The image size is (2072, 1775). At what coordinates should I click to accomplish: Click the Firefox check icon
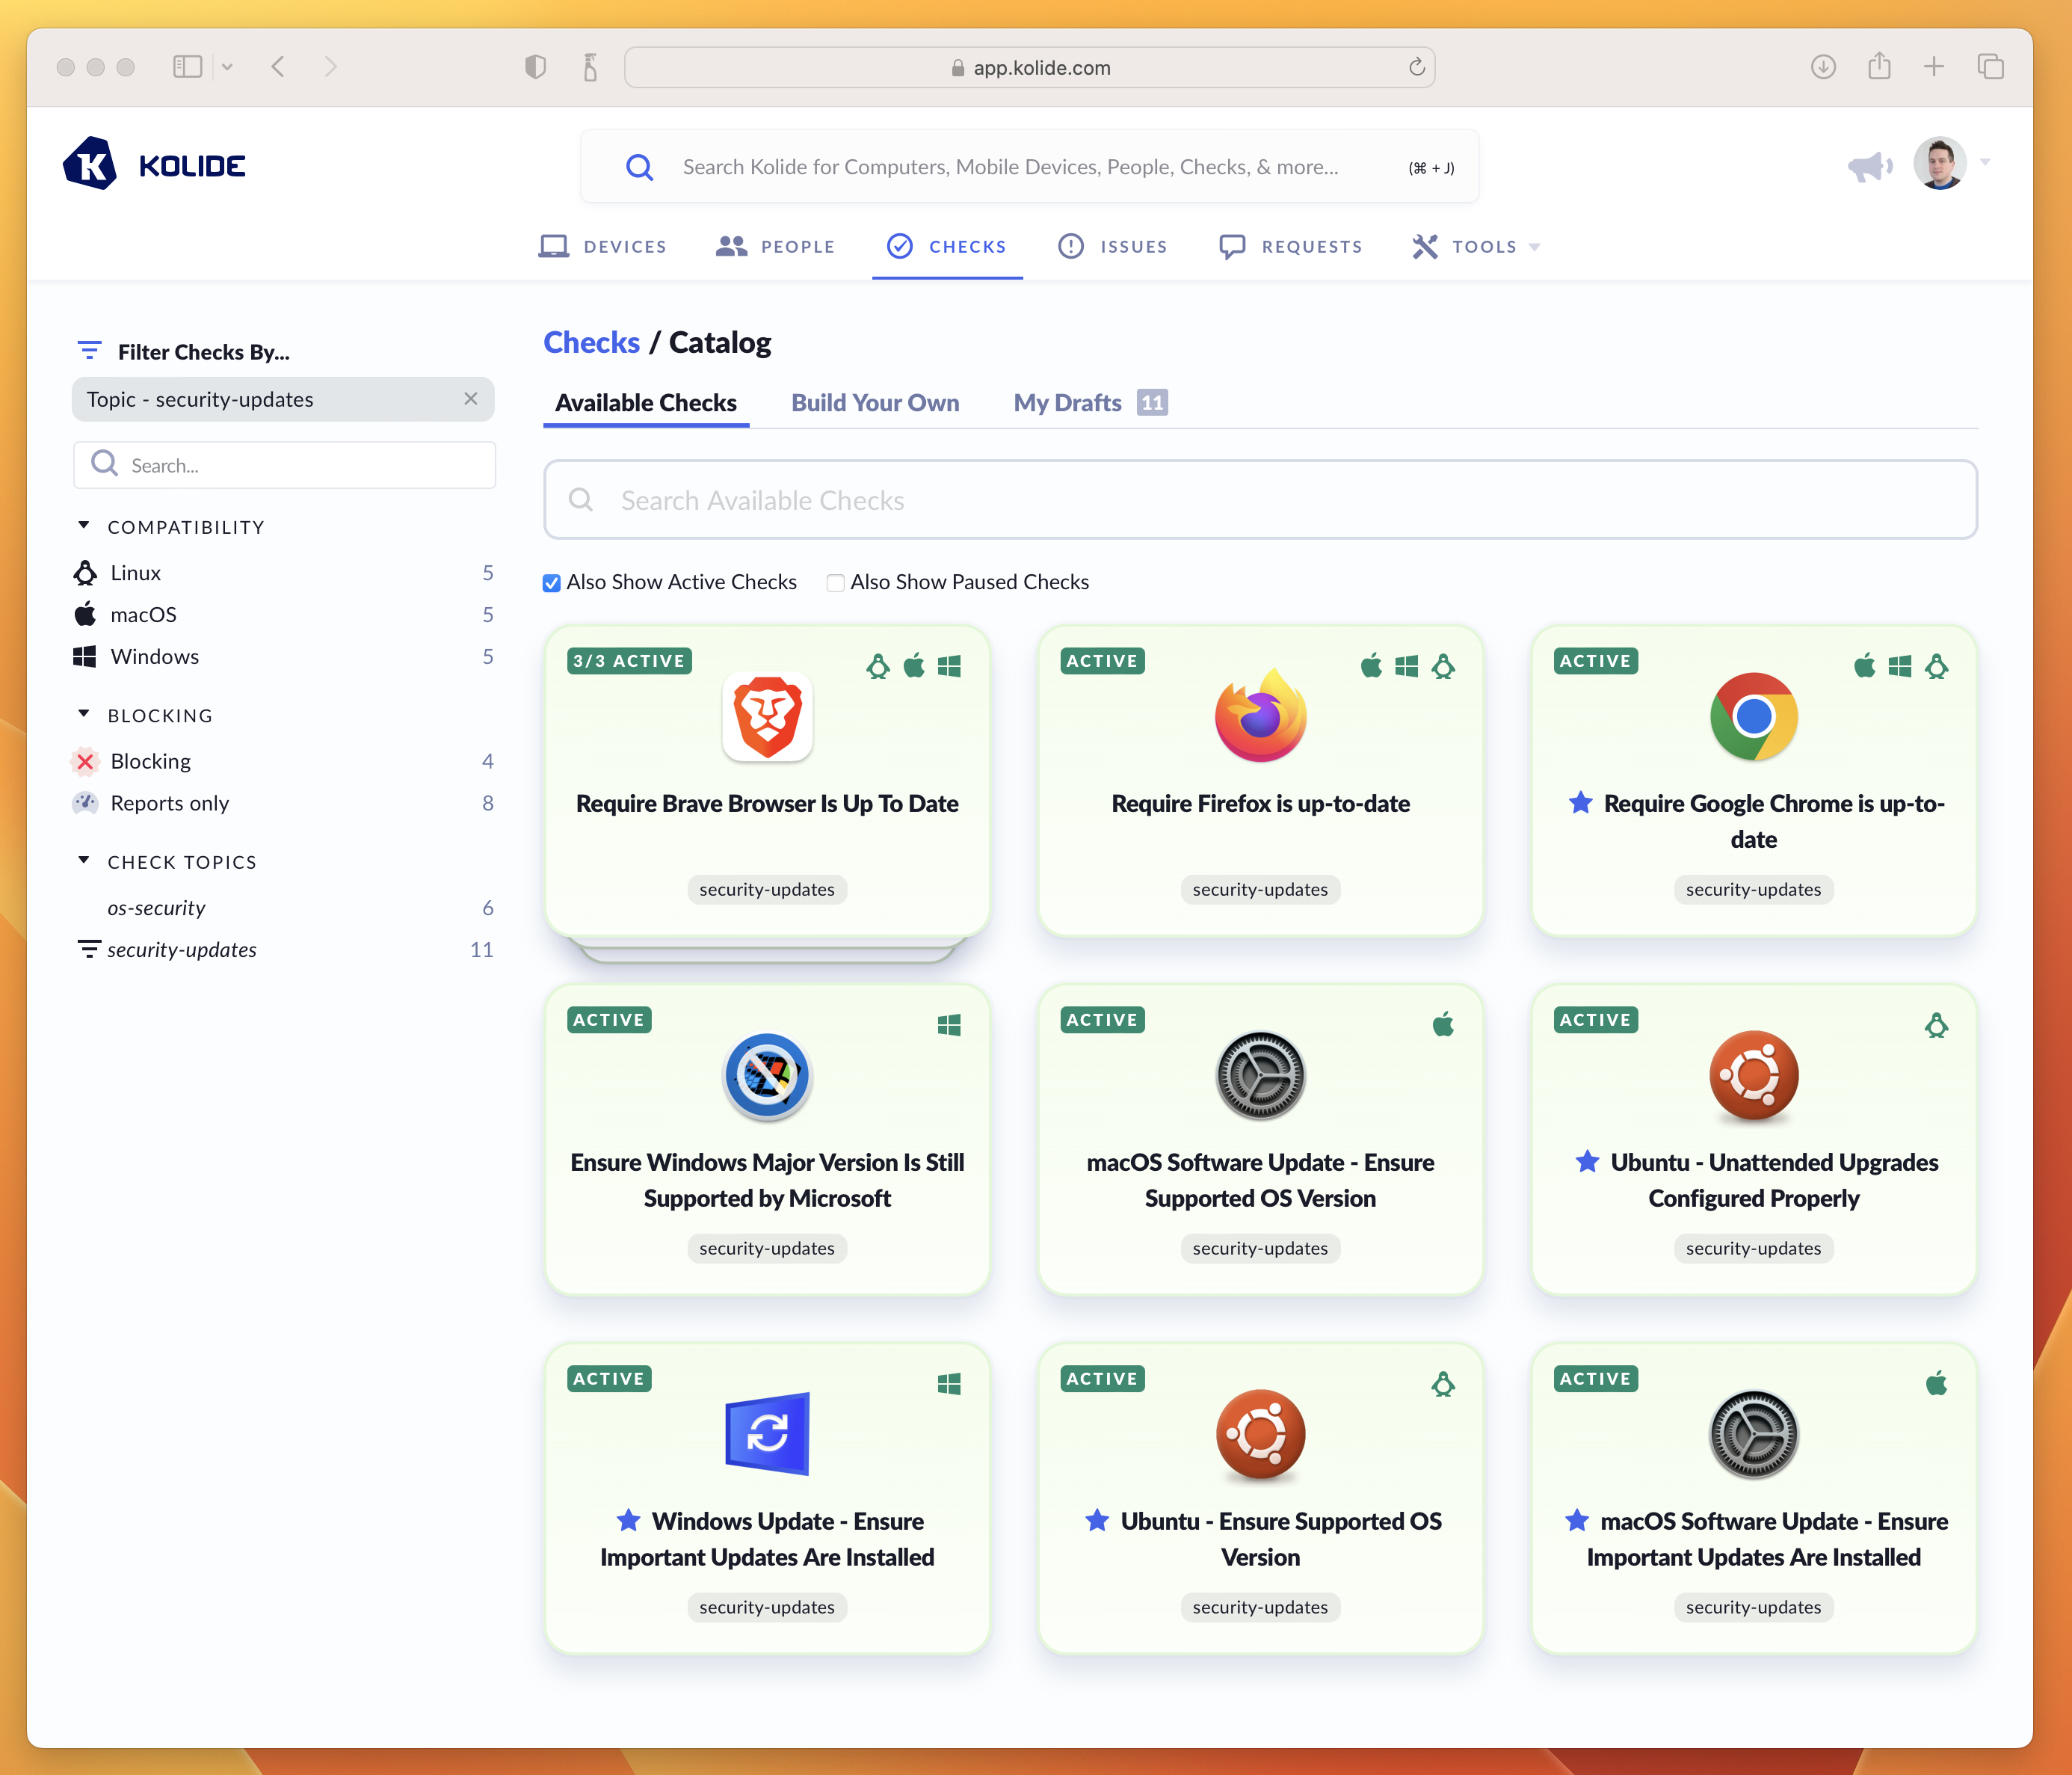1260,716
